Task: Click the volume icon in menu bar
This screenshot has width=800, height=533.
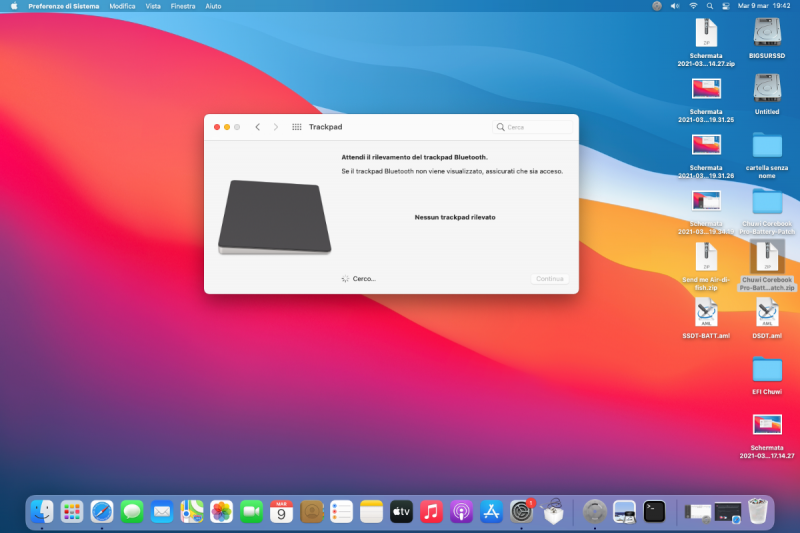Action: [x=675, y=6]
